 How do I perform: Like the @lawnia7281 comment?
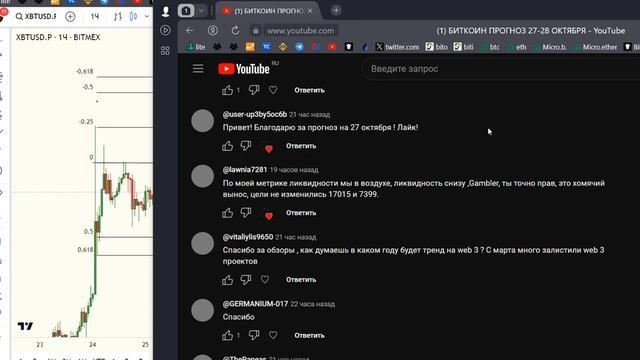point(227,213)
